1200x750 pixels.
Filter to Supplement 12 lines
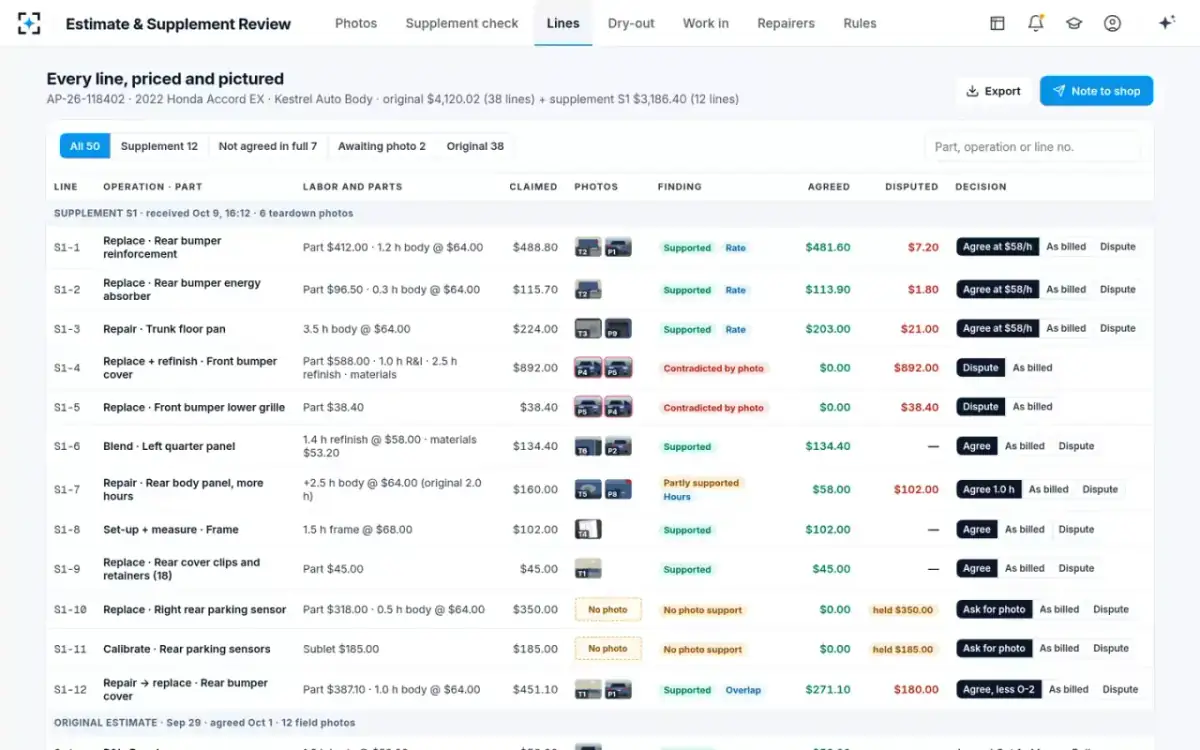click(x=159, y=146)
